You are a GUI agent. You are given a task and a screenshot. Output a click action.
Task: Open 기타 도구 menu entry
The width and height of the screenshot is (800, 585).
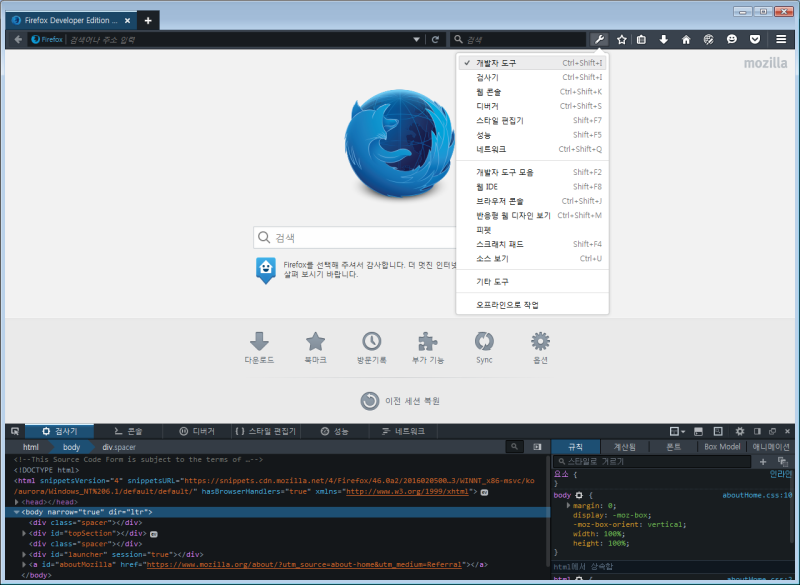point(532,282)
